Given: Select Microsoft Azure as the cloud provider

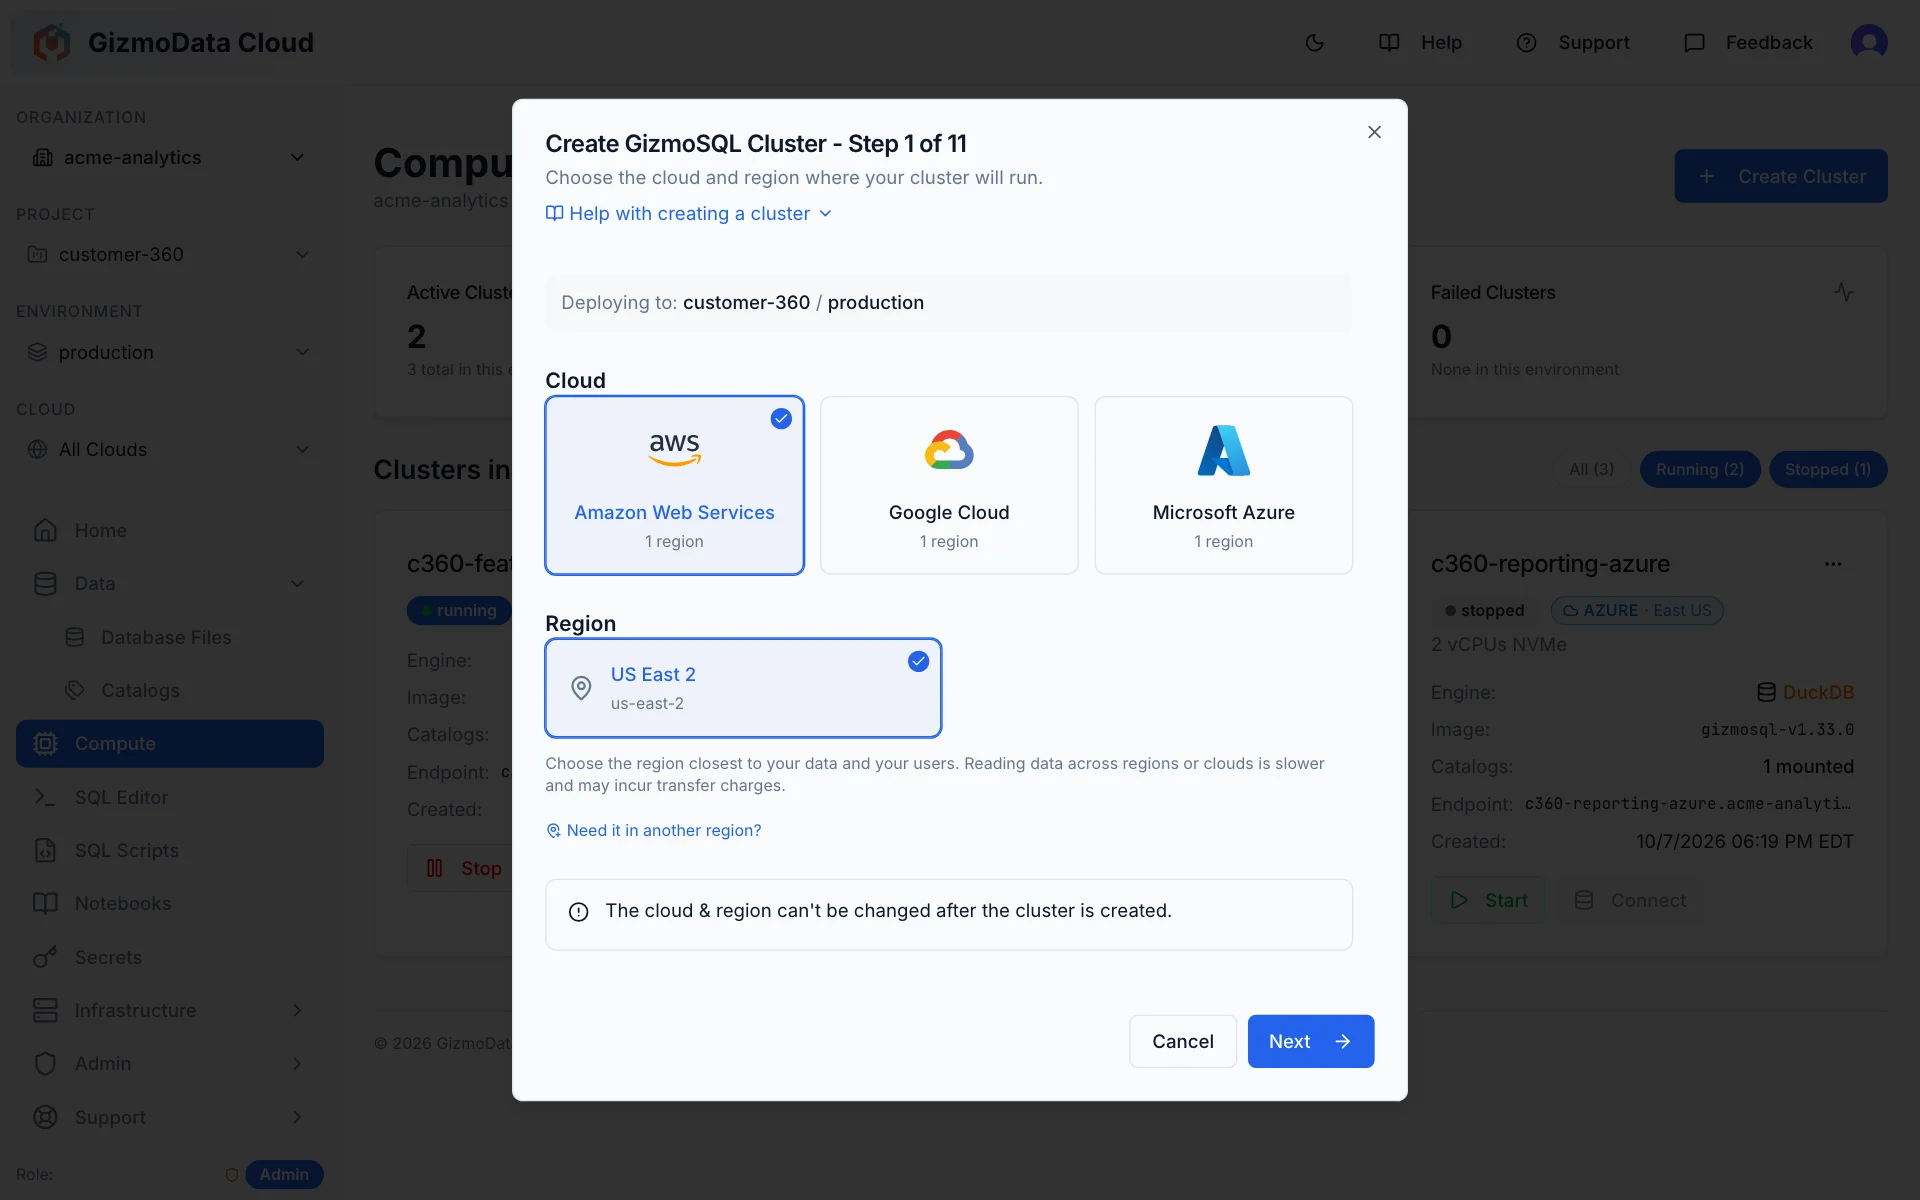Looking at the screenshot, I should click(1223, 485).
